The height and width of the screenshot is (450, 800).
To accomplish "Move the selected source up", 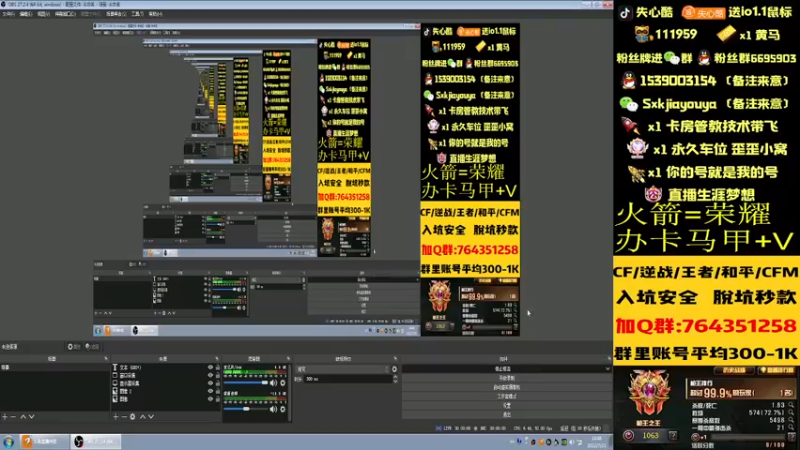I will point(143,417).
